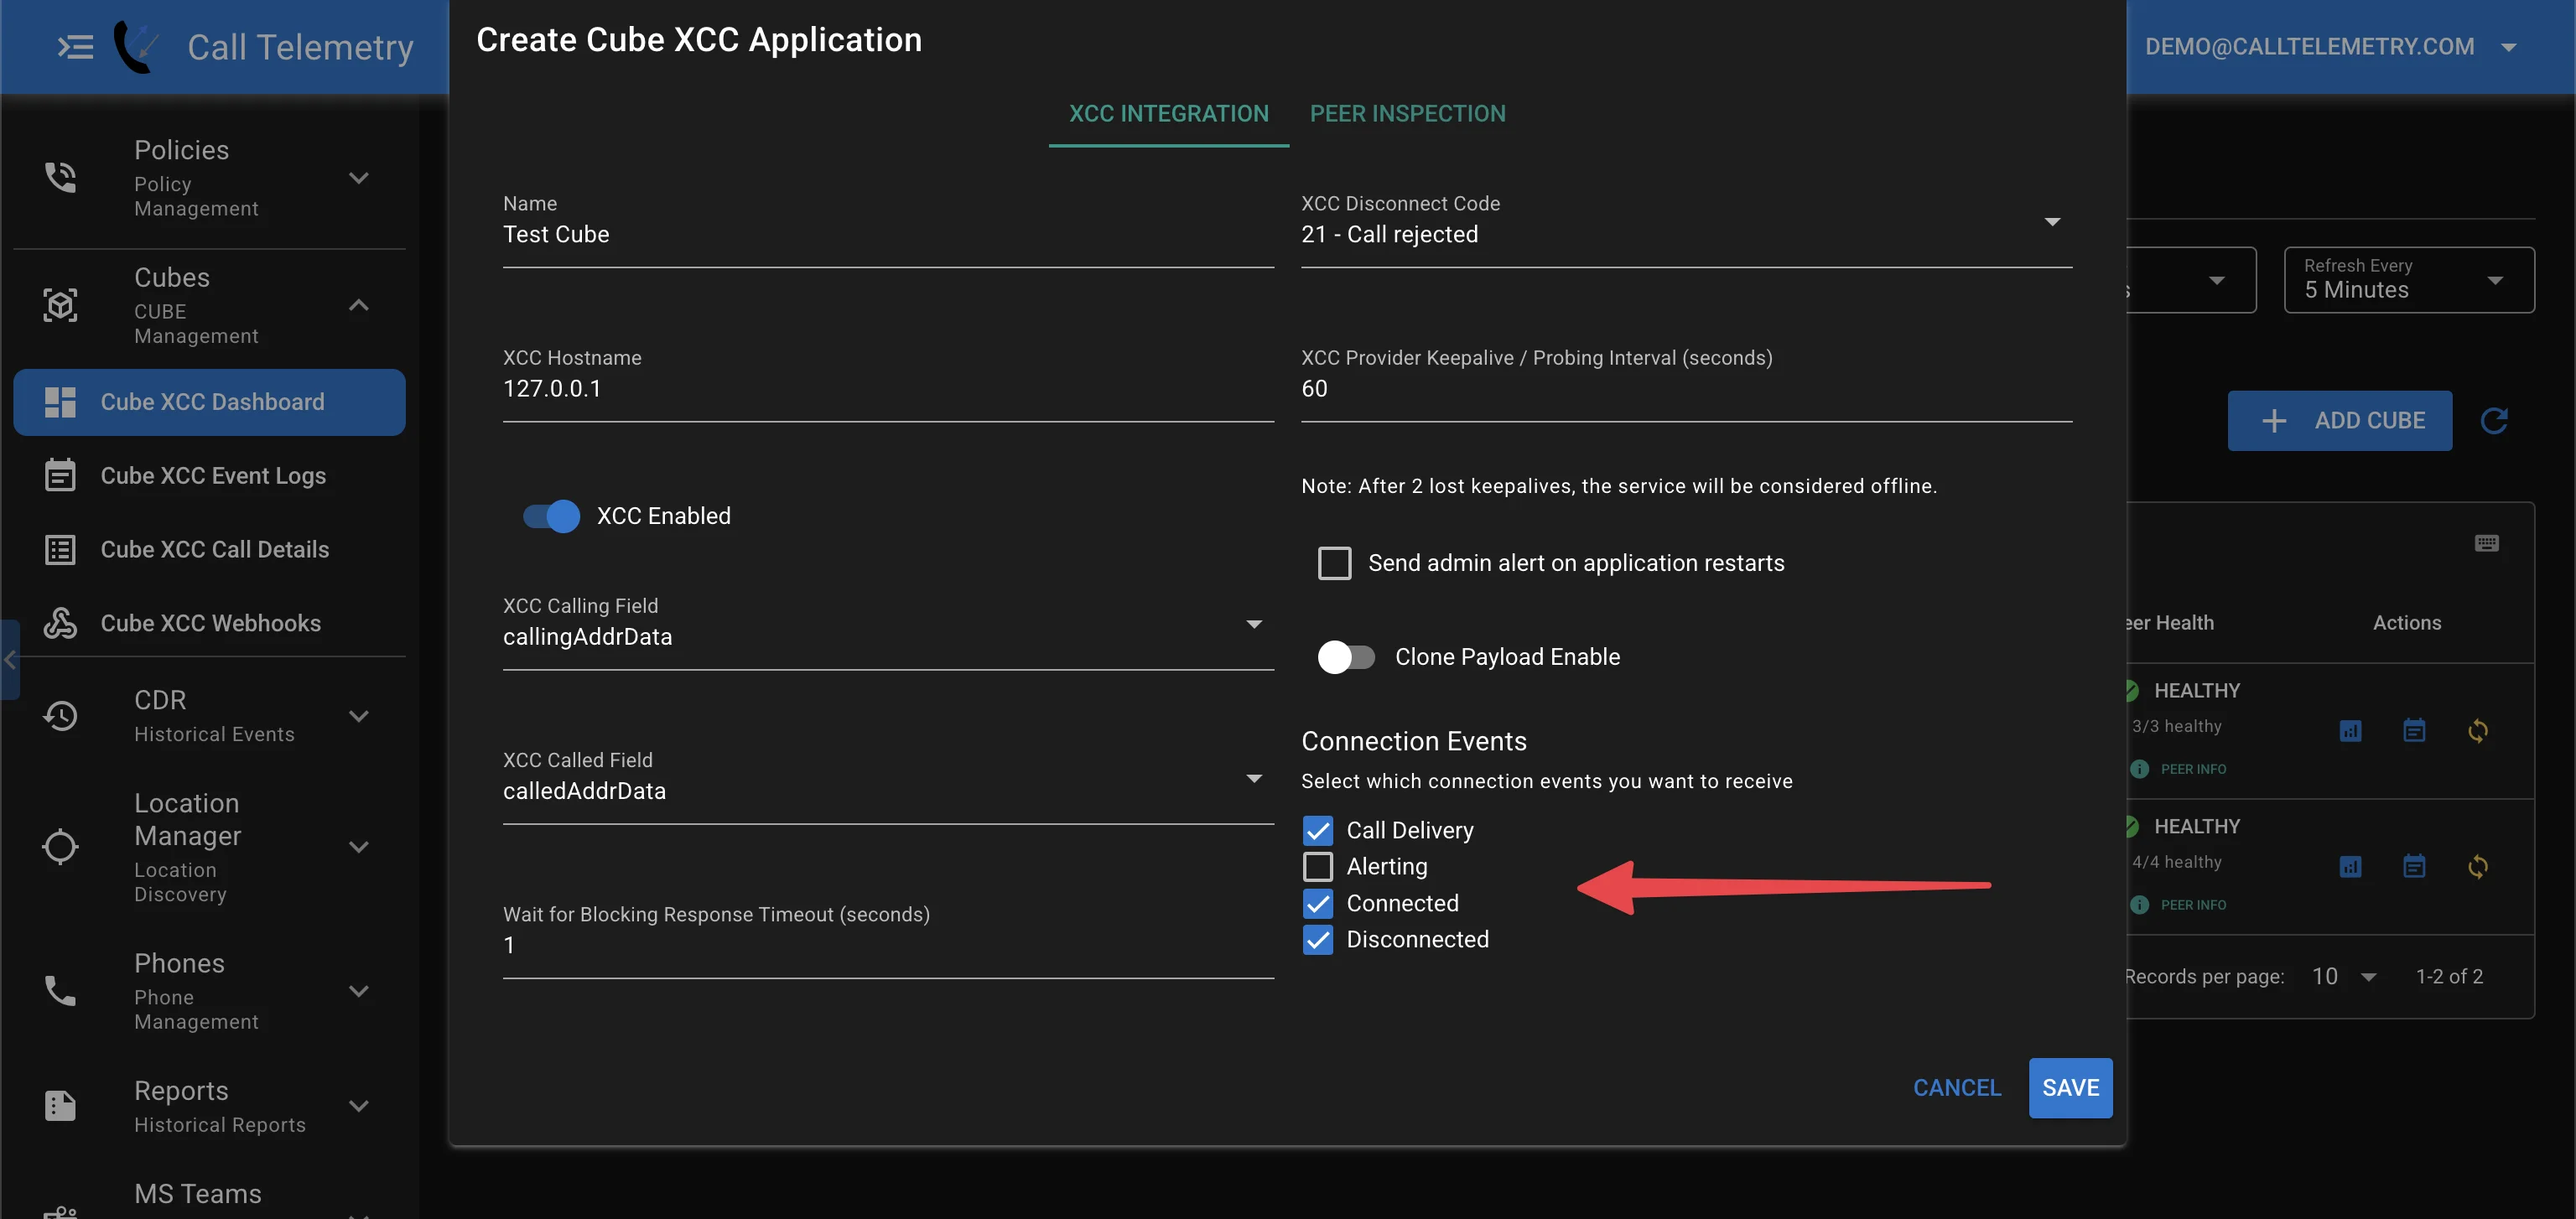2576x1219 pixels.
Task: Expand the Reports section
Action: pos(359,1106)
